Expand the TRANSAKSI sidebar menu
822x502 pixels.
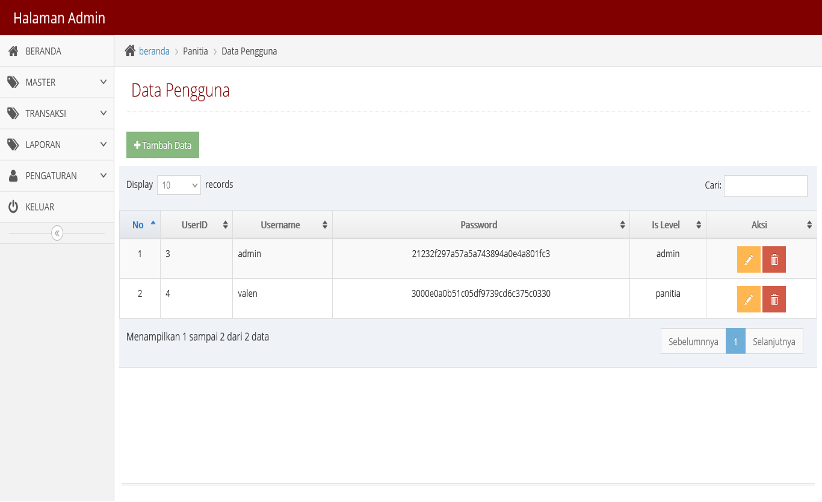57,113
